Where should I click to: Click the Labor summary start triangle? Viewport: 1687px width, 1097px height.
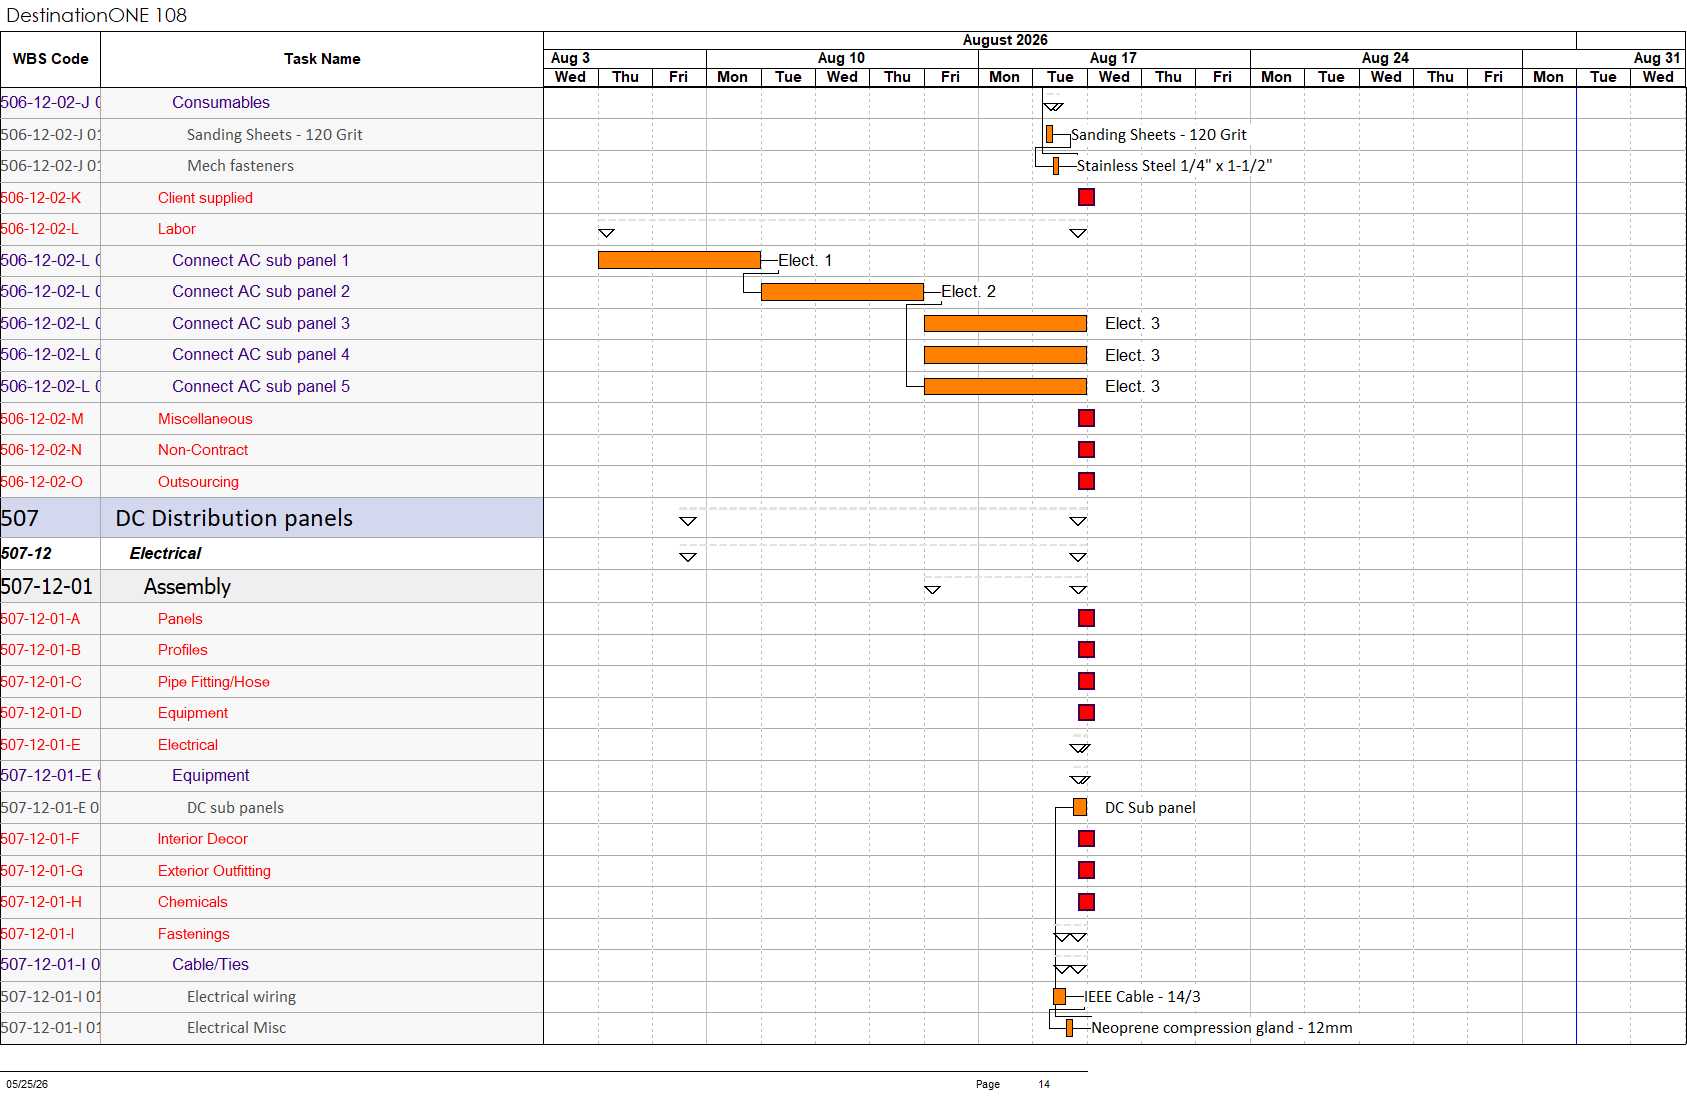click(606, 233)
